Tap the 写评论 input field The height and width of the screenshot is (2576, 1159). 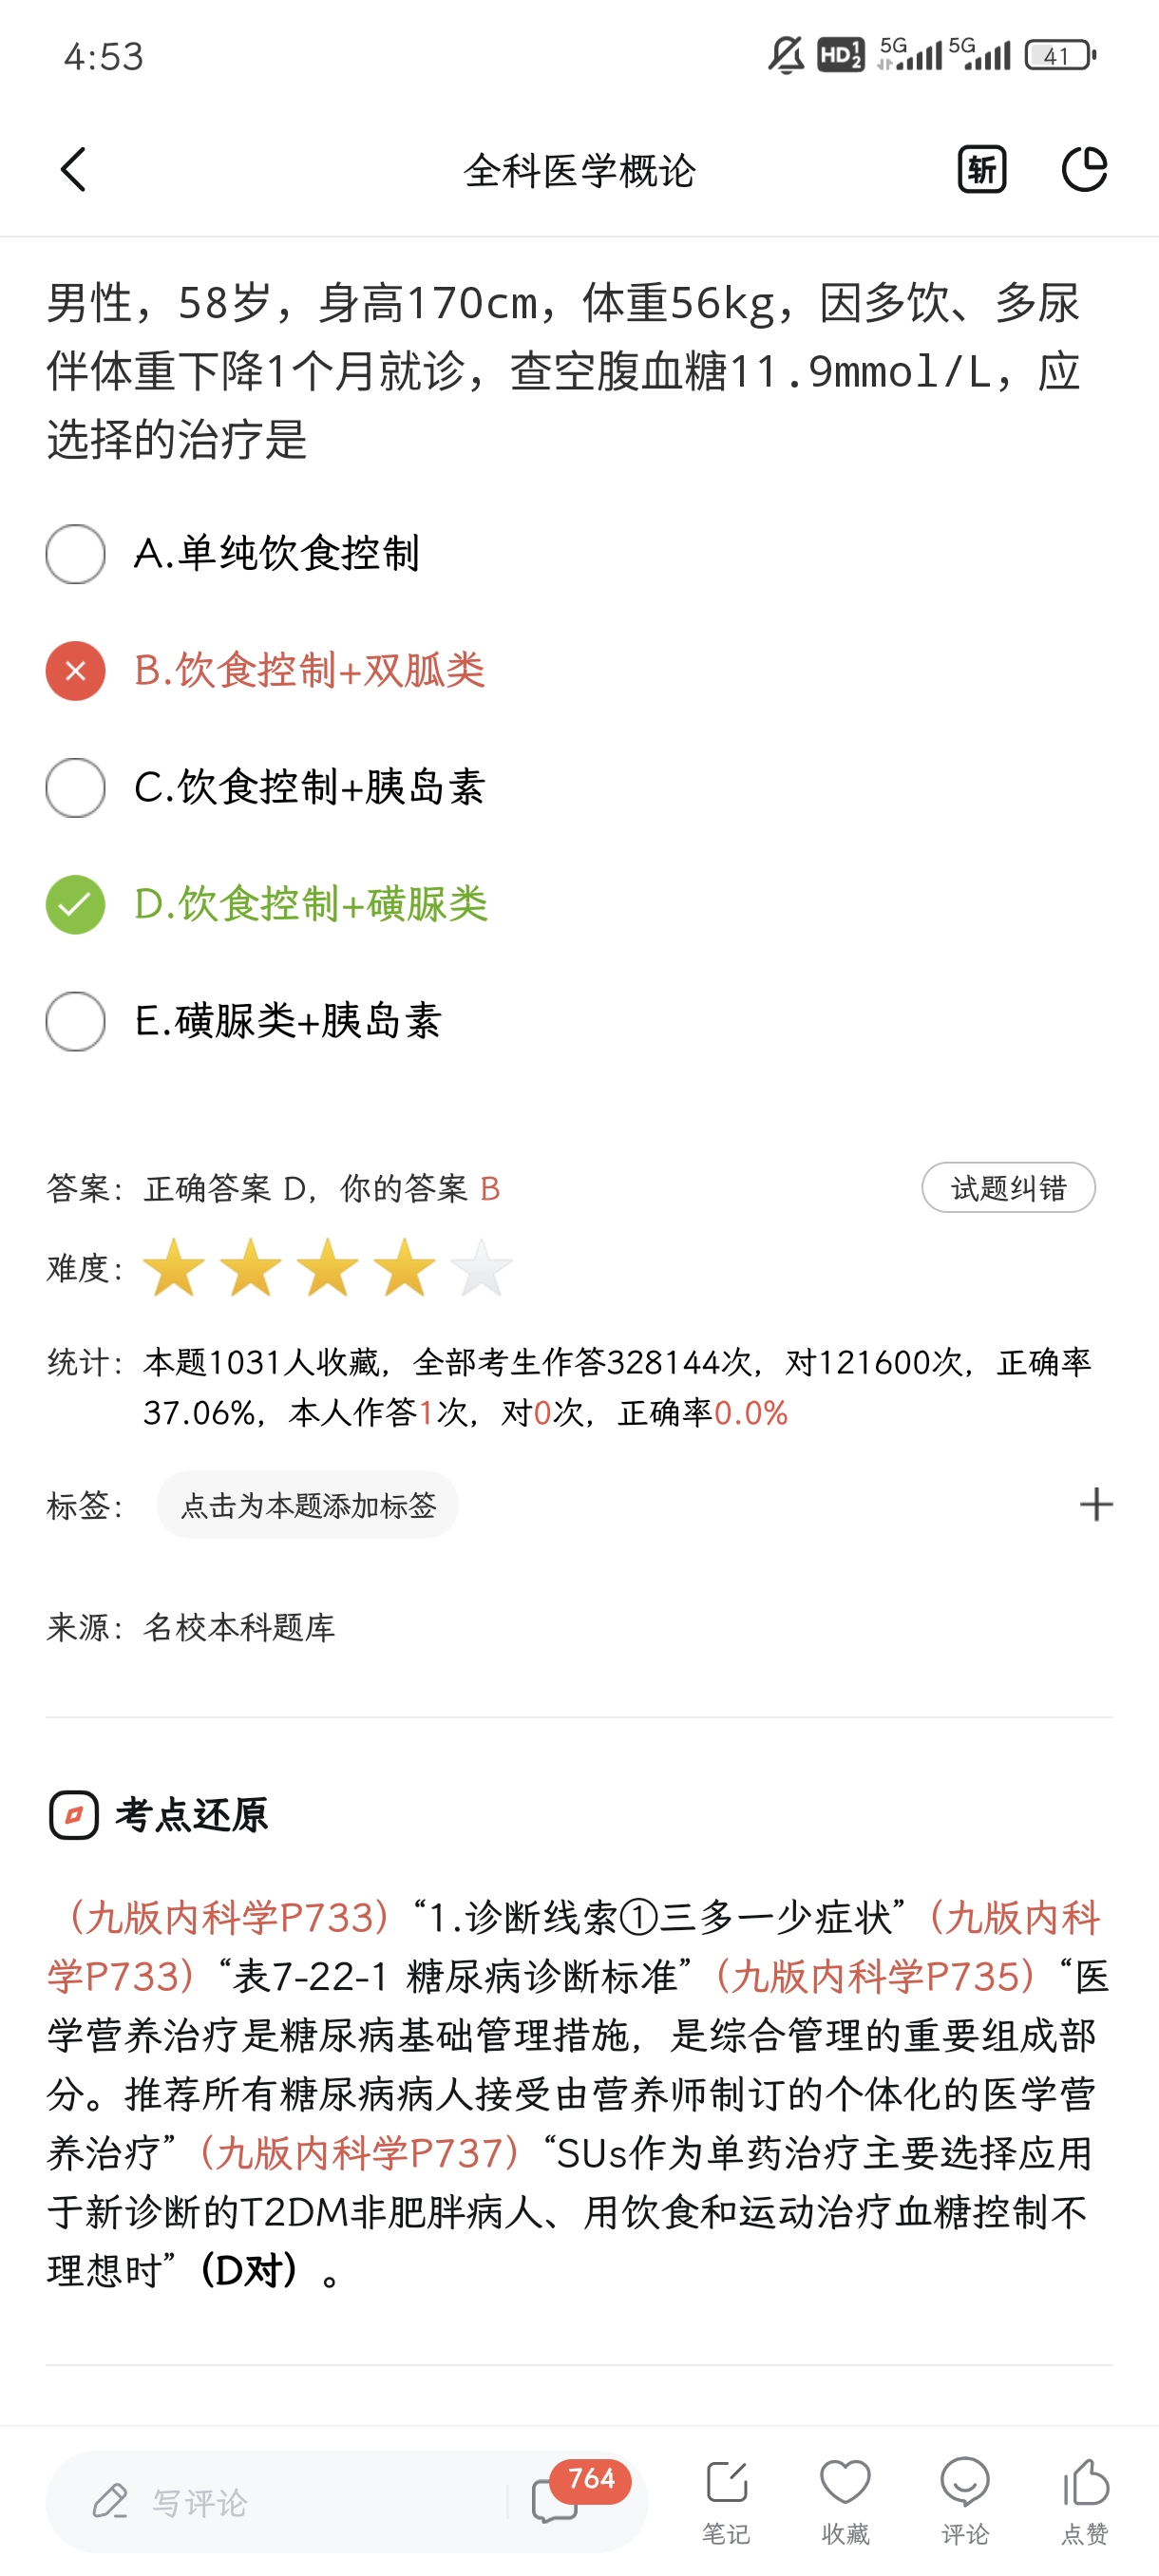[x=280, y=2503]
